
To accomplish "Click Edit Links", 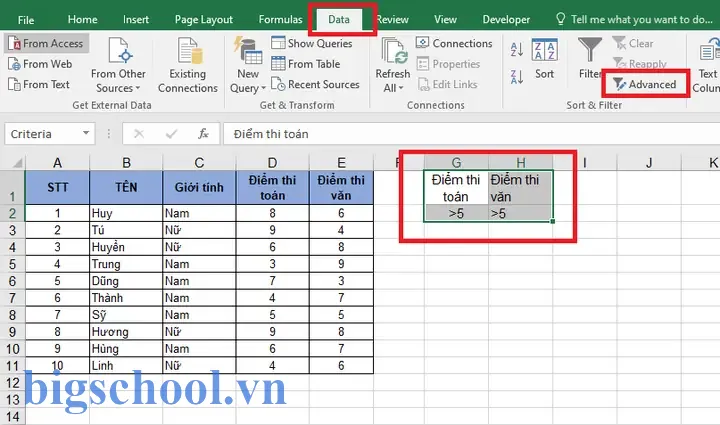I will pyautogui.click(x=448, y=84).
